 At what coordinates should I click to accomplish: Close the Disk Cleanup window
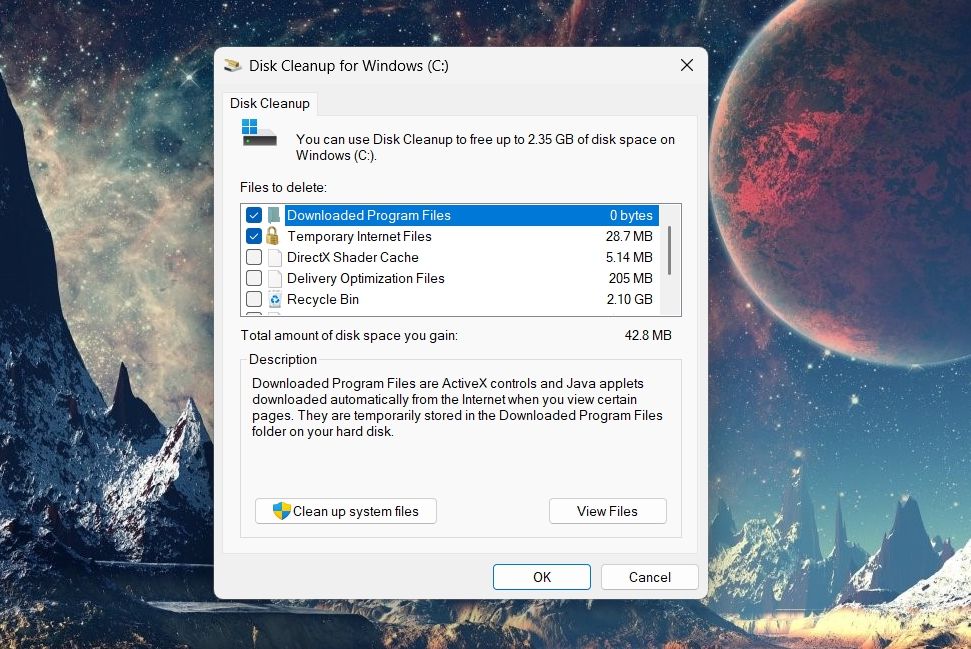tap(687, 65)
